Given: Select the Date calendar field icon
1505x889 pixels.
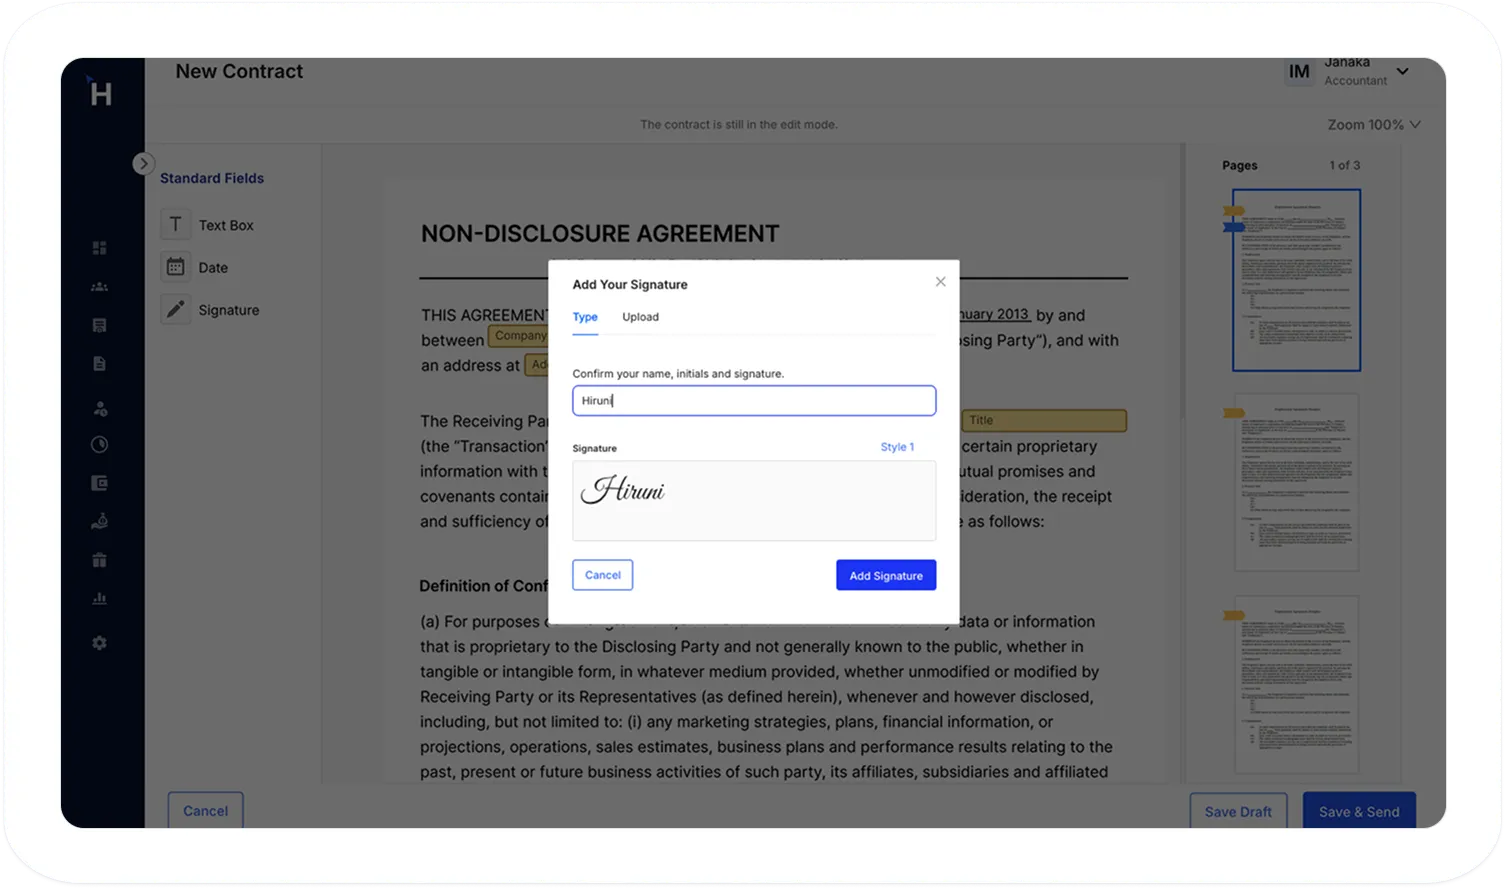Looking at the screenshot, I should click(175, 267).
